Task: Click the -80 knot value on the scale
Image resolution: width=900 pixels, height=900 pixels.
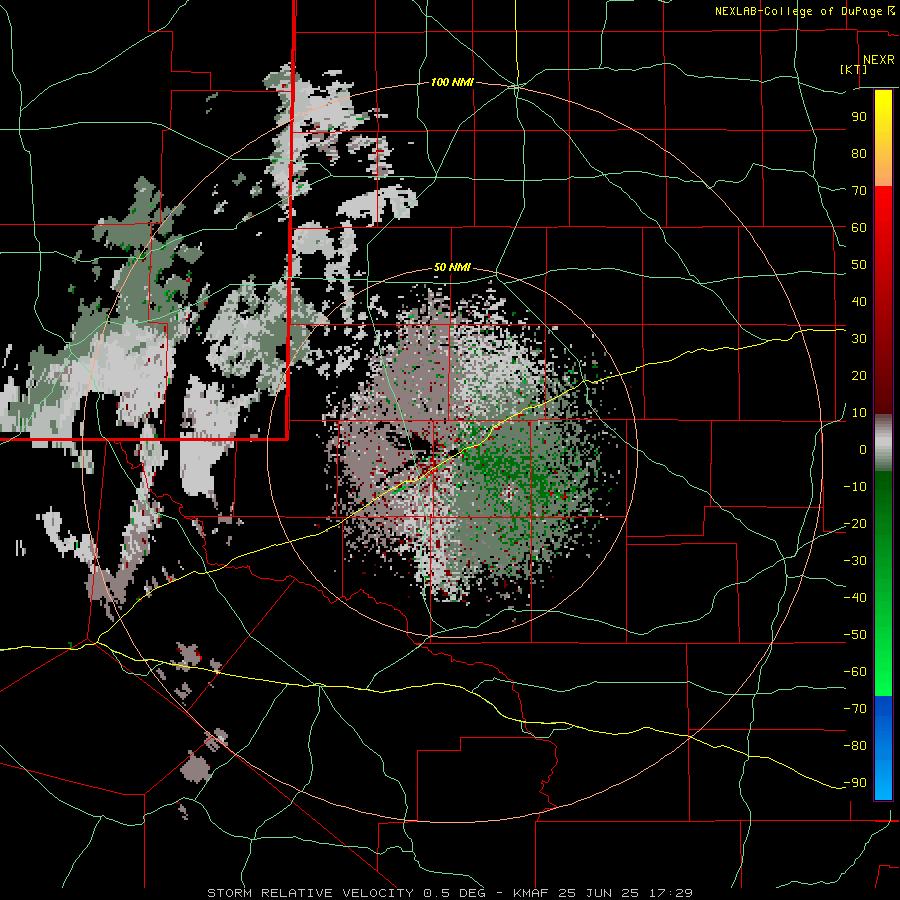Action: click(x=855, y=746)
